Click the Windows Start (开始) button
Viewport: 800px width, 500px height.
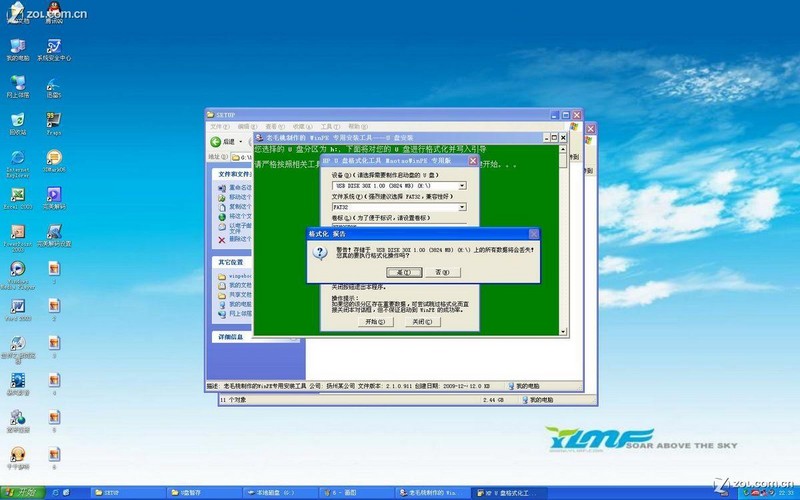tap(22, 492)
